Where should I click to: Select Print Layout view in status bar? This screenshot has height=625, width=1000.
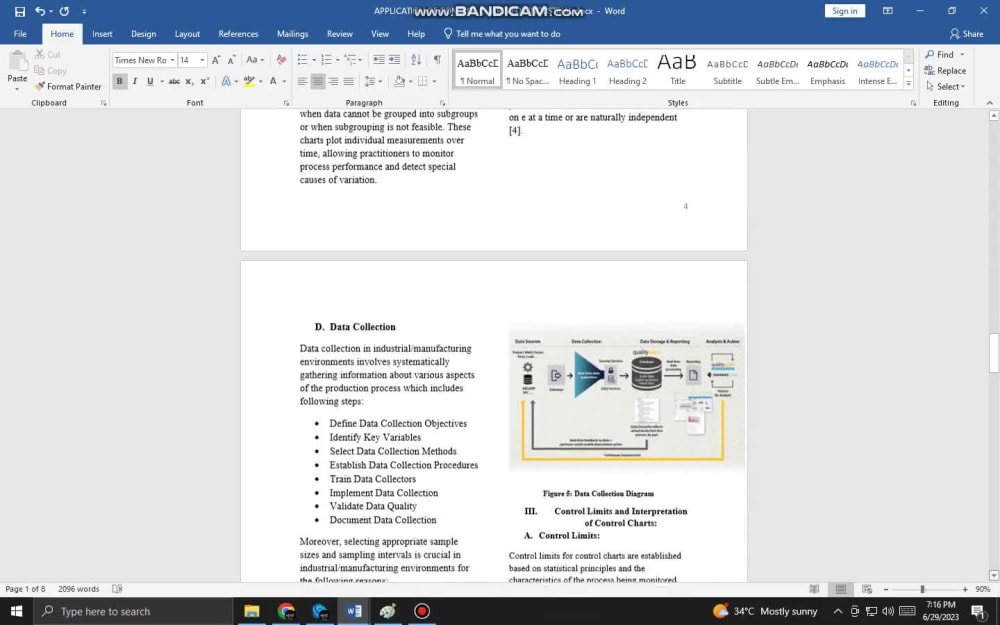(841, 589)
